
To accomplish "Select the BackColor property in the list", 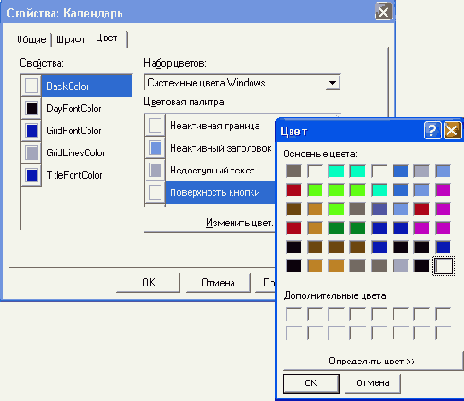I will coord(76,86).
